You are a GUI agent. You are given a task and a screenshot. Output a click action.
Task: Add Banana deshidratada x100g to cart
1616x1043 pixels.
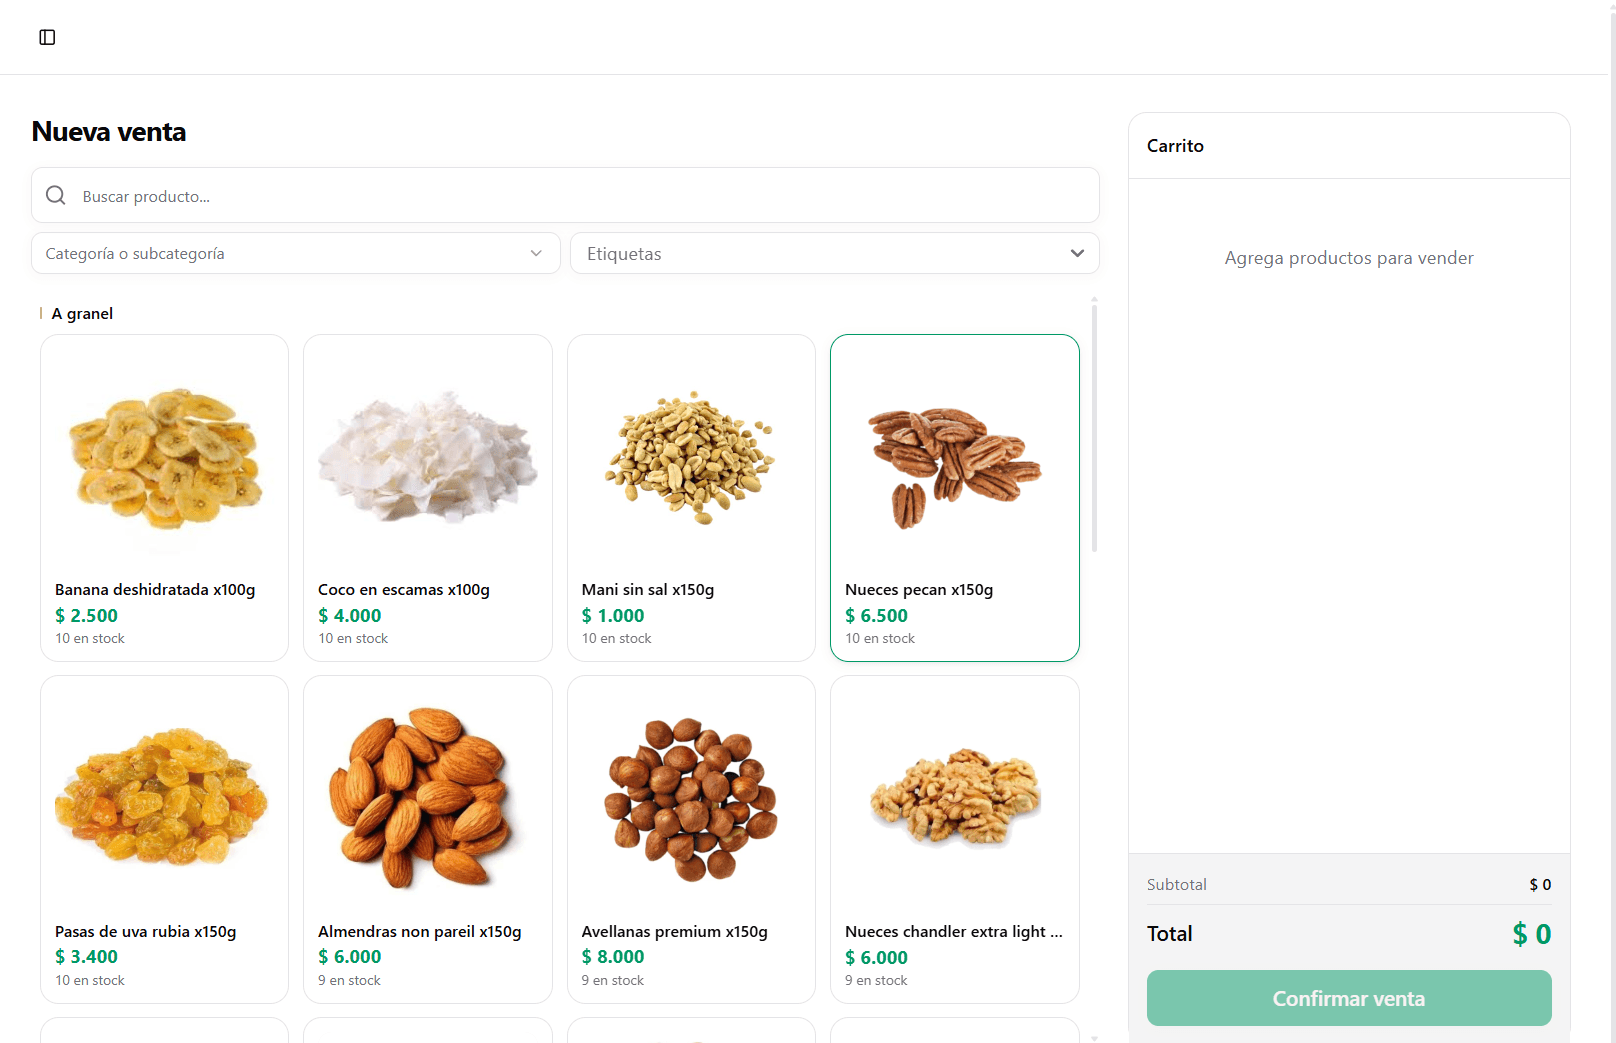(x=164, y=497)
